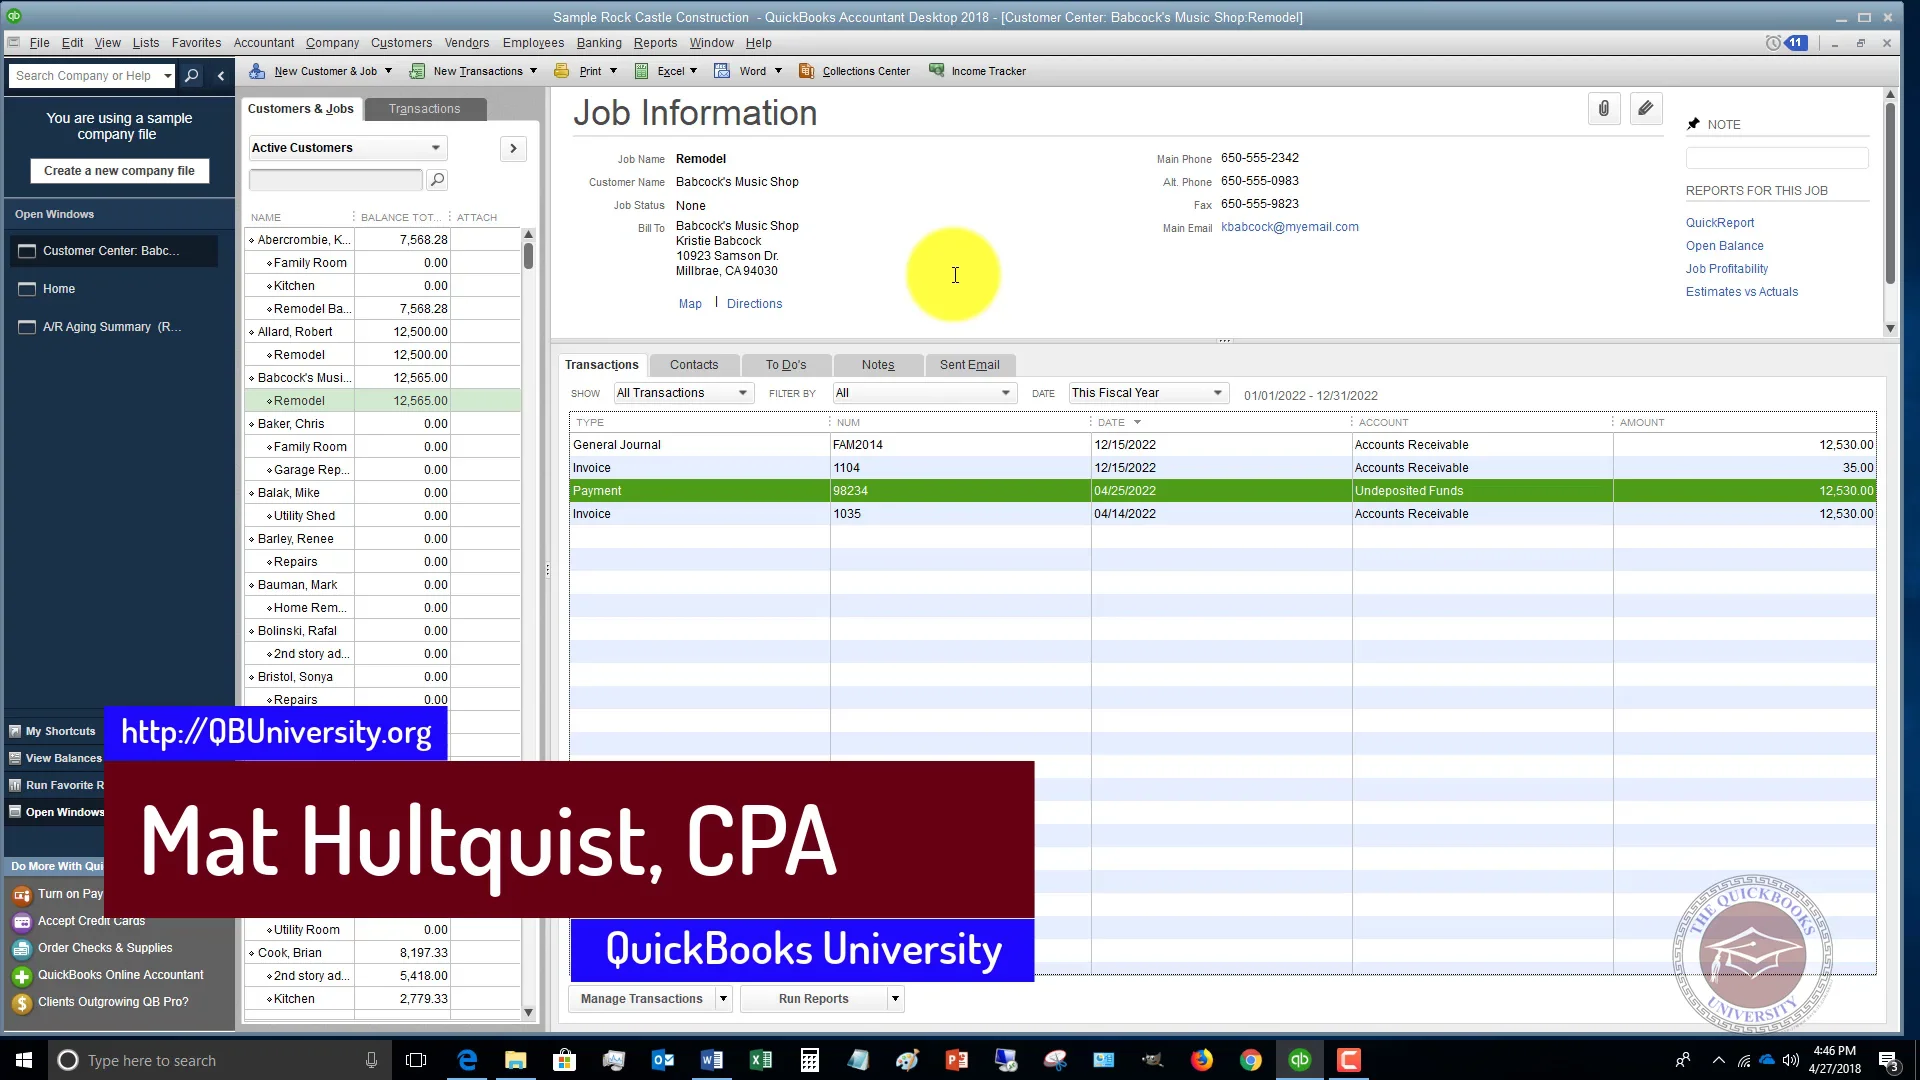This screenshot has height=1080, width=1920.
Task: Open the QuickReport link
Action: point(1720,223)
